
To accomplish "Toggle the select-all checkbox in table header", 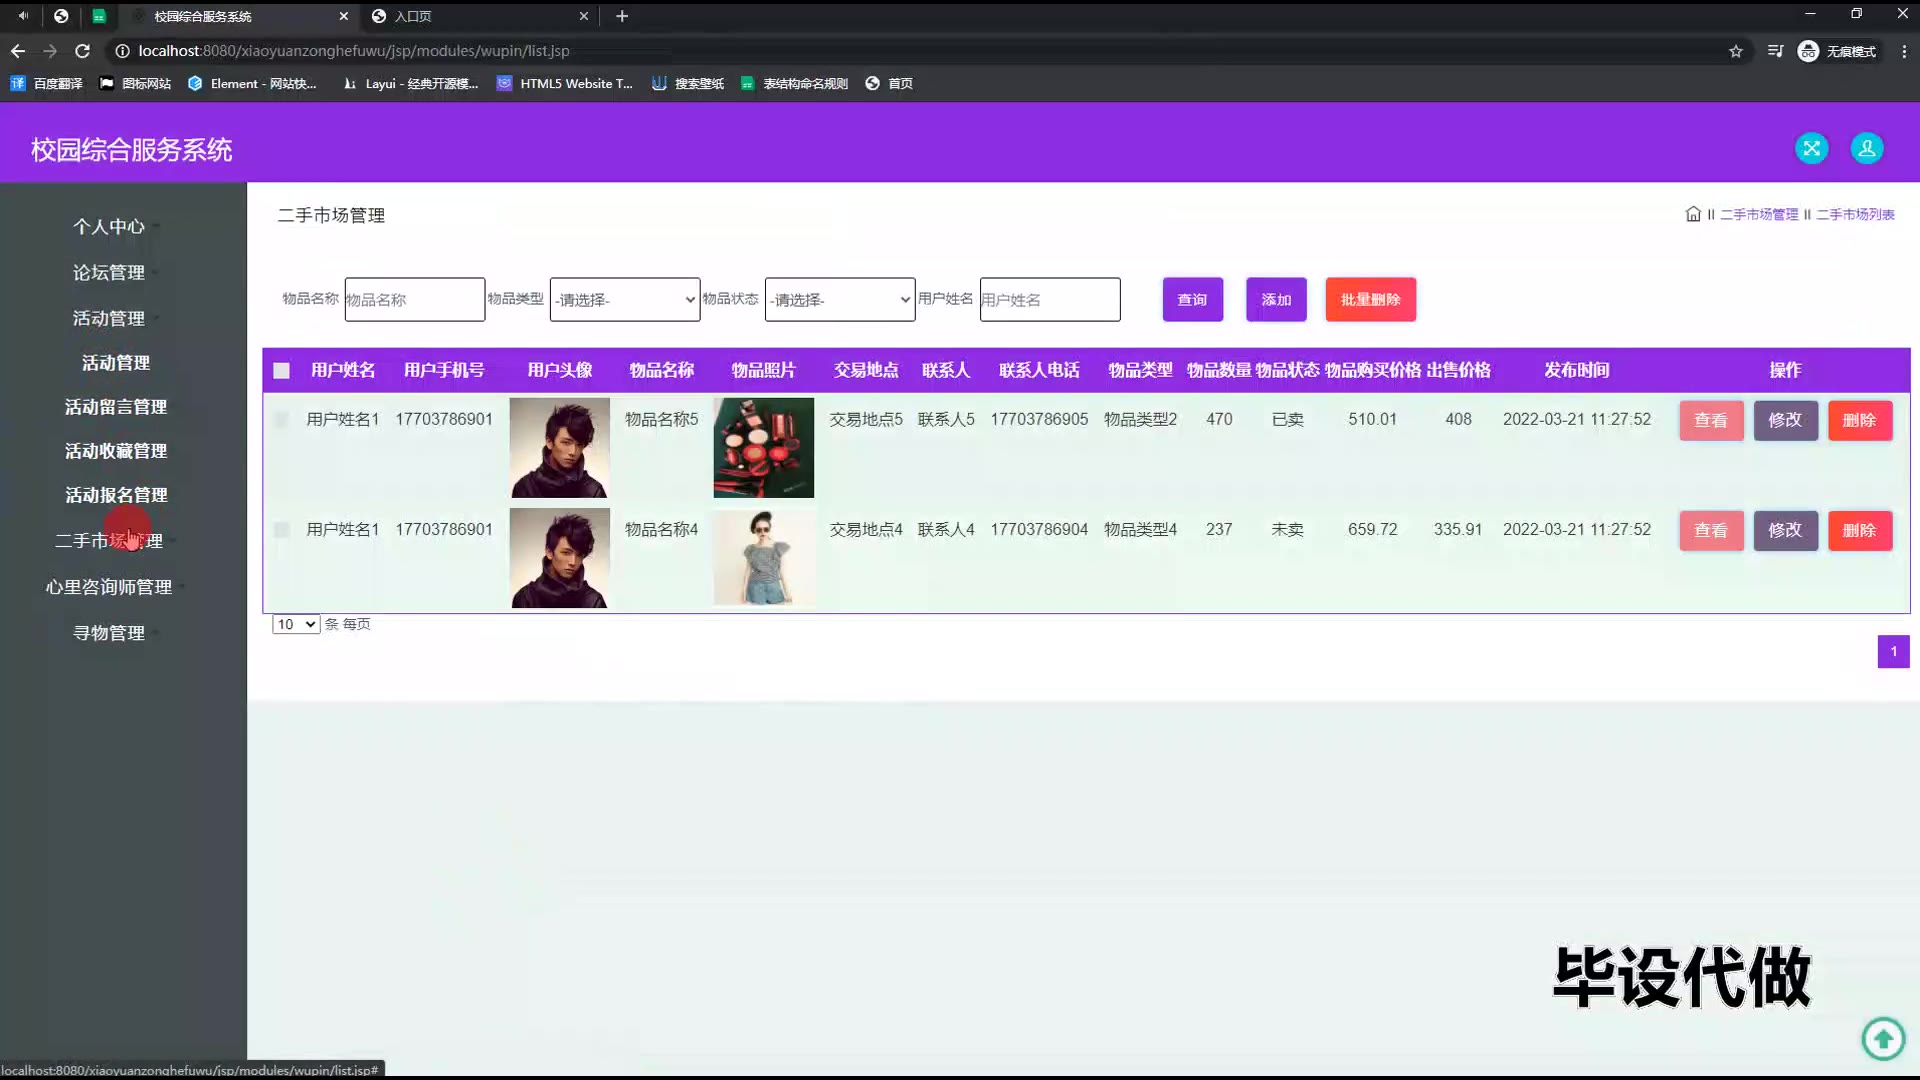I will [282, 371].
